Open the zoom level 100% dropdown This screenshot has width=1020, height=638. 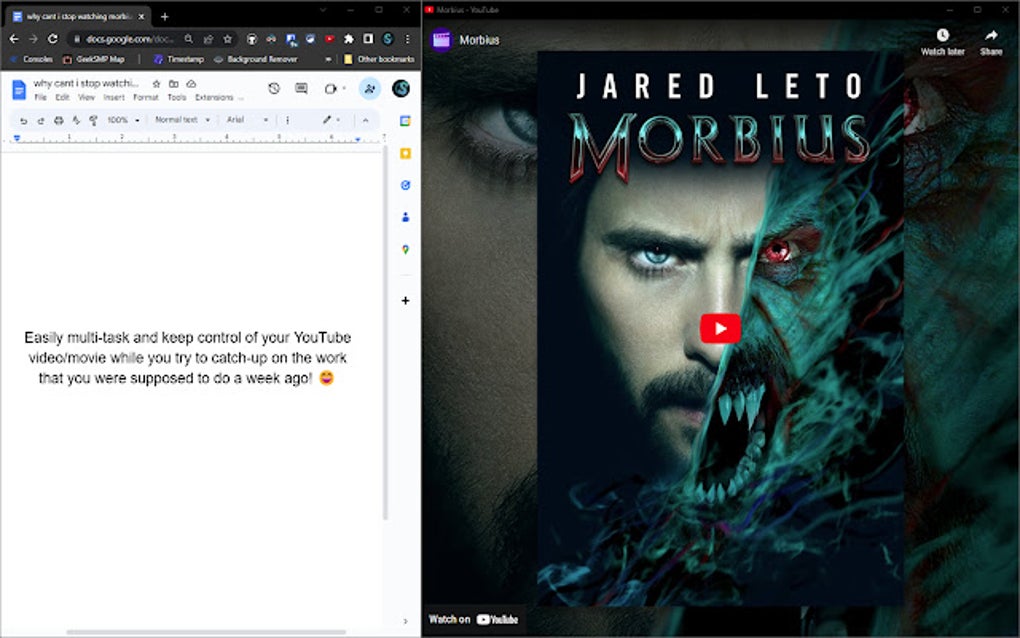tap(117, 119)
